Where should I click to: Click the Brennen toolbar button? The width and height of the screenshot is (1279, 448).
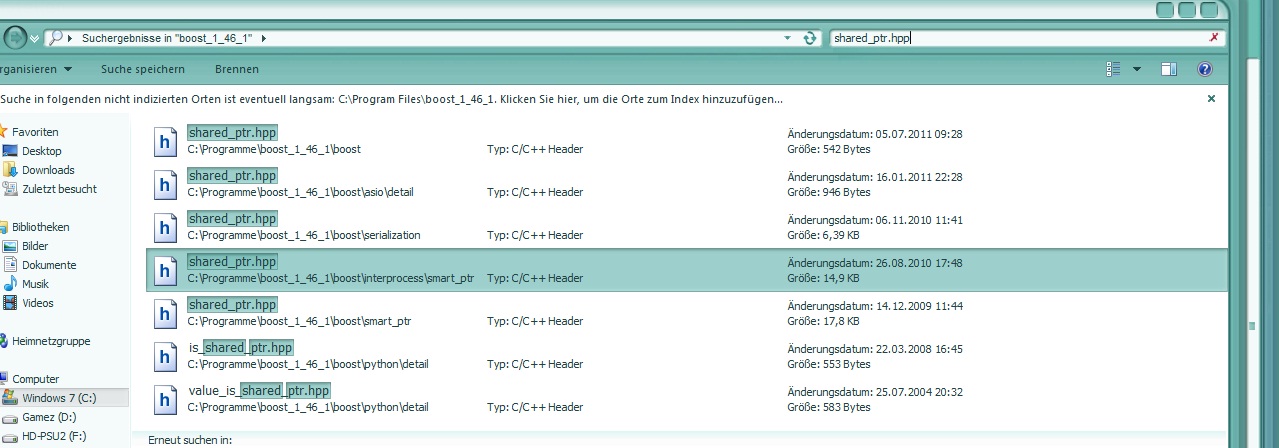(237, 69)
